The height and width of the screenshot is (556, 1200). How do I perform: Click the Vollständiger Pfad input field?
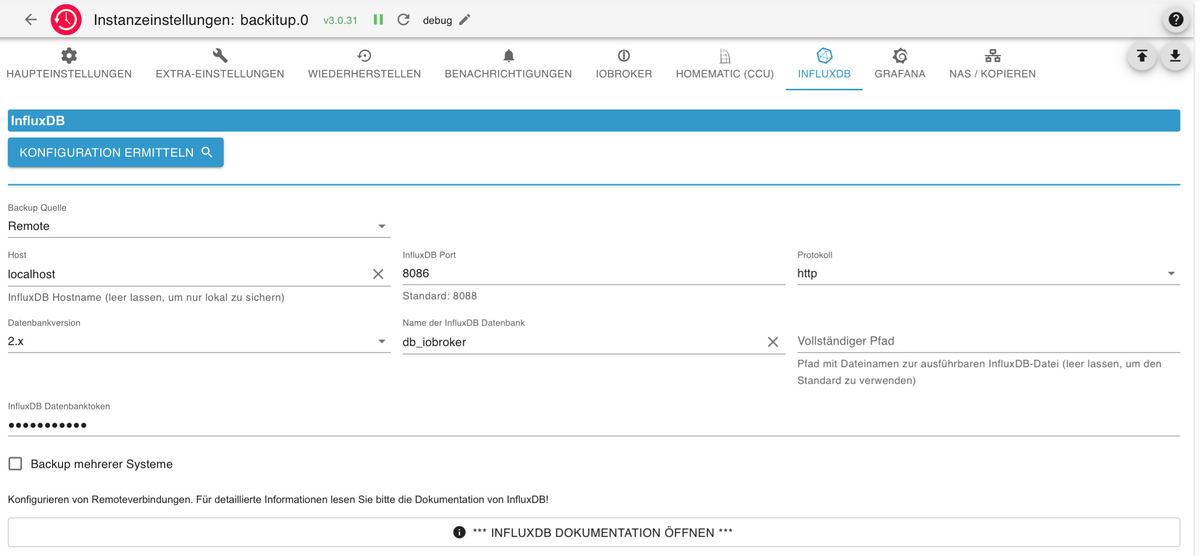(x=988, y=341)
